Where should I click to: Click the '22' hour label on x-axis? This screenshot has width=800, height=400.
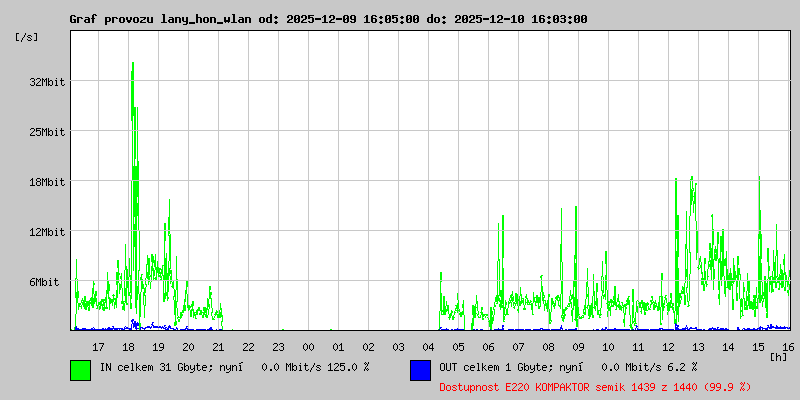tap(248, 347)
